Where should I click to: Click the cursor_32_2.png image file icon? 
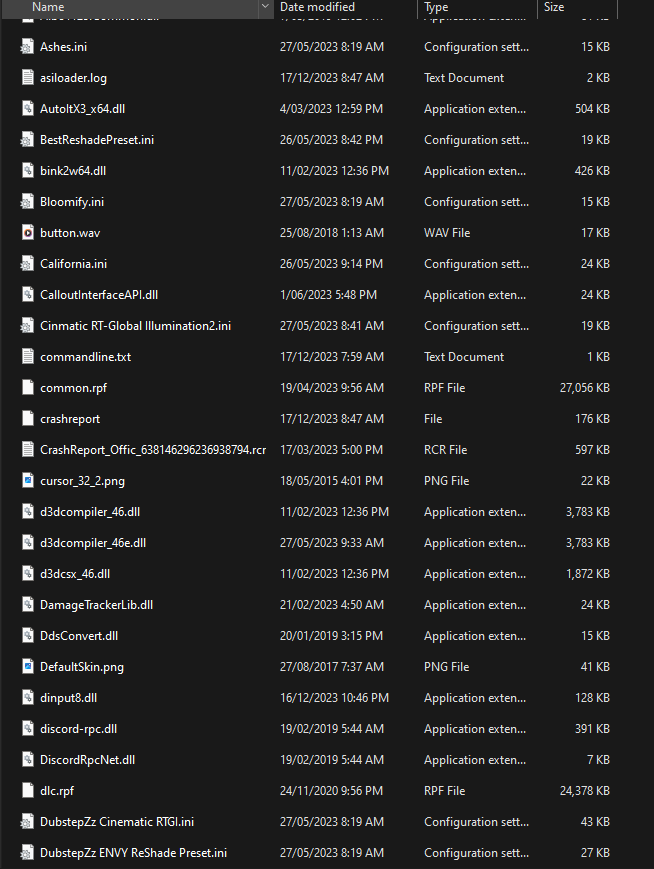tap(27, 481)
